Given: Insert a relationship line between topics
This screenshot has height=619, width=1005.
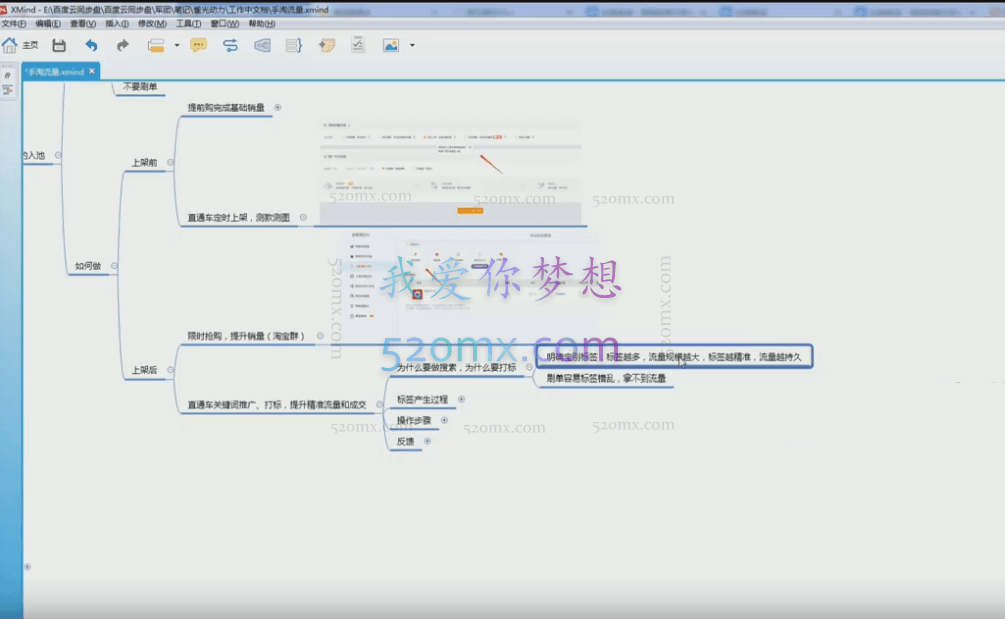Looking at the screenshot, I should pos(230,46).
